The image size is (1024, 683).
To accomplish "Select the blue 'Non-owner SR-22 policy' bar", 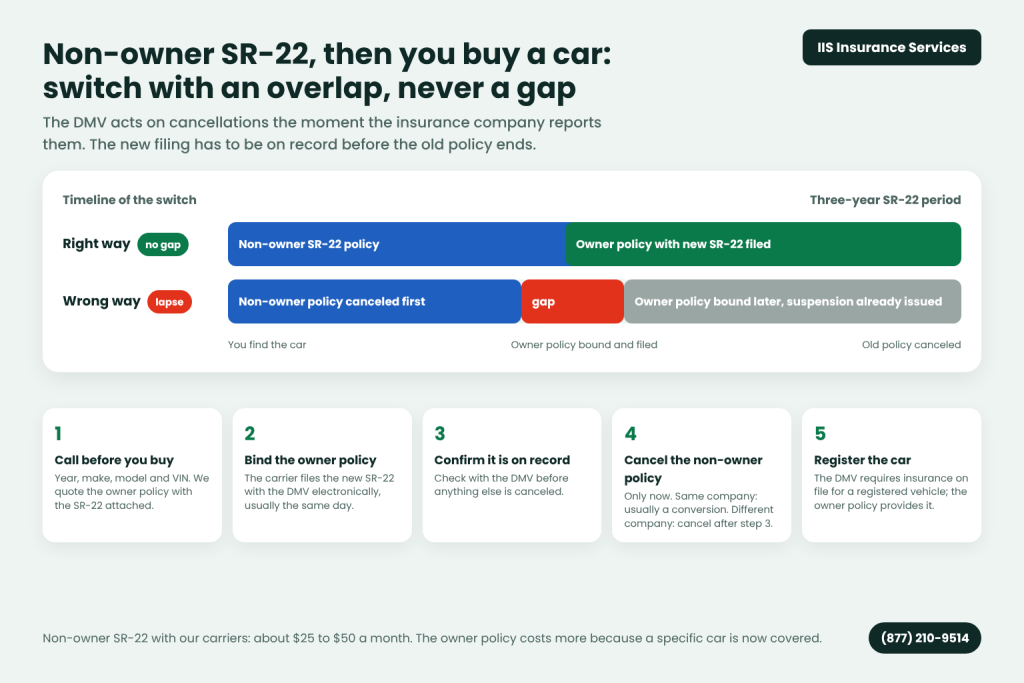I will click(396, 244).
